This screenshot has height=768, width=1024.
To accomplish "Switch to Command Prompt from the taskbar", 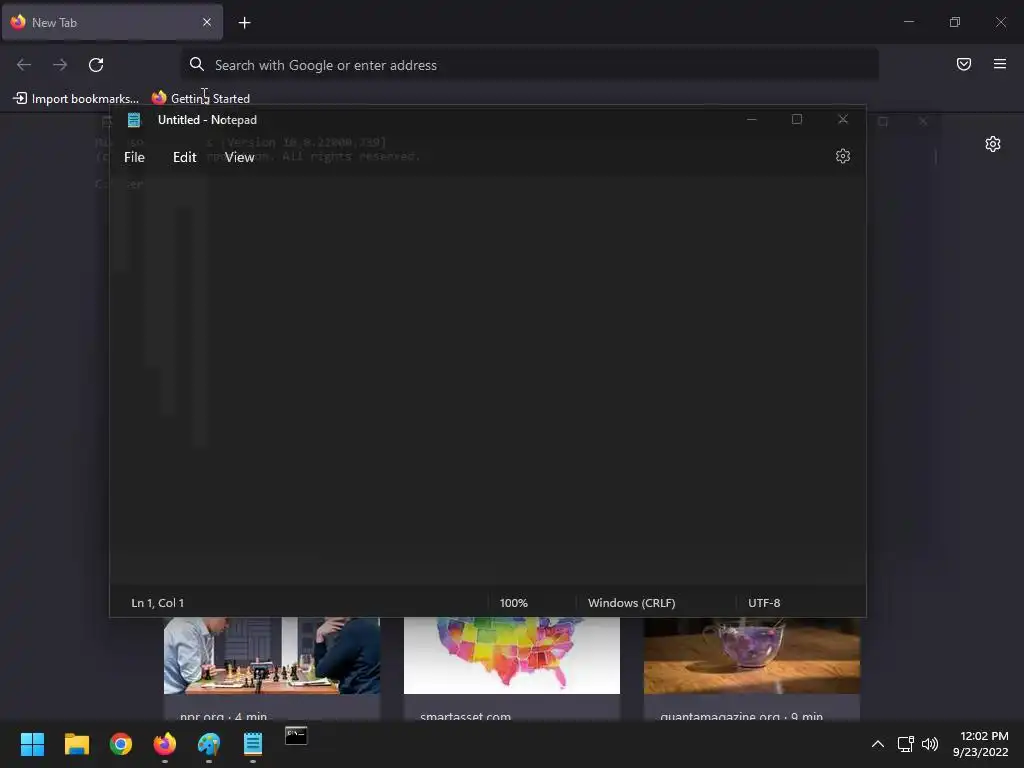I will coord(296,737).
